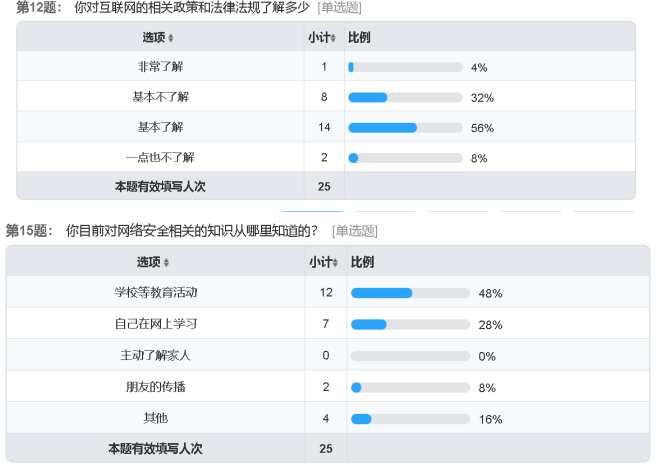Click the [单选题] label beside question 12

(x=340, y=8)
